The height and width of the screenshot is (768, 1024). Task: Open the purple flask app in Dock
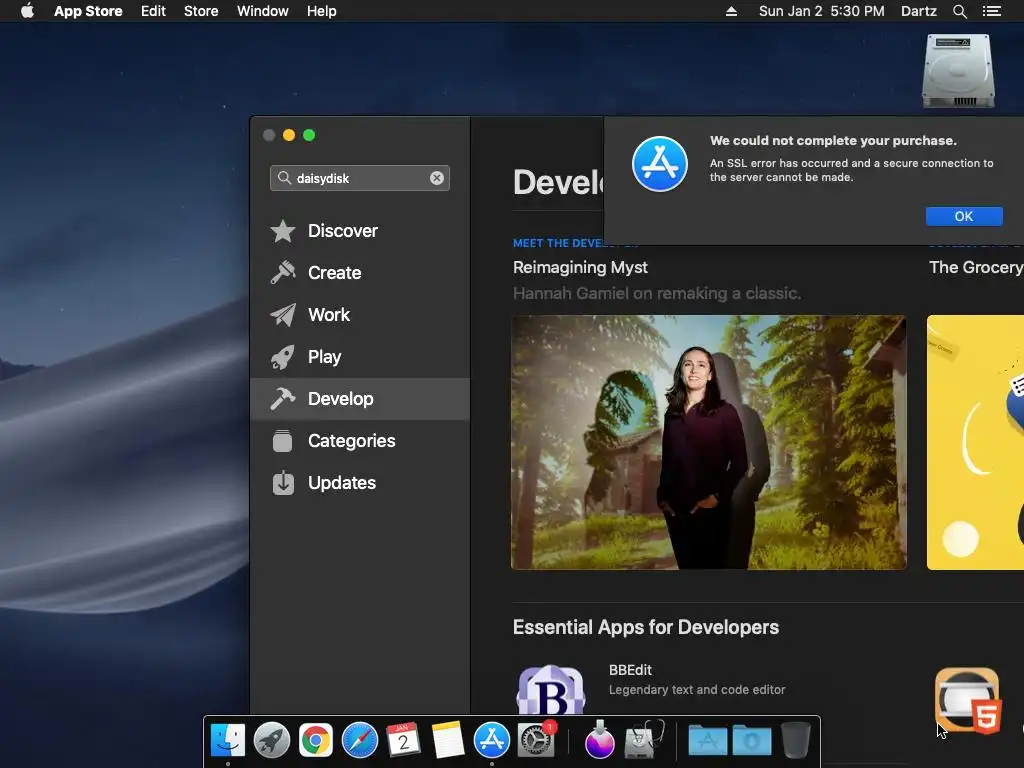point(600,740)
